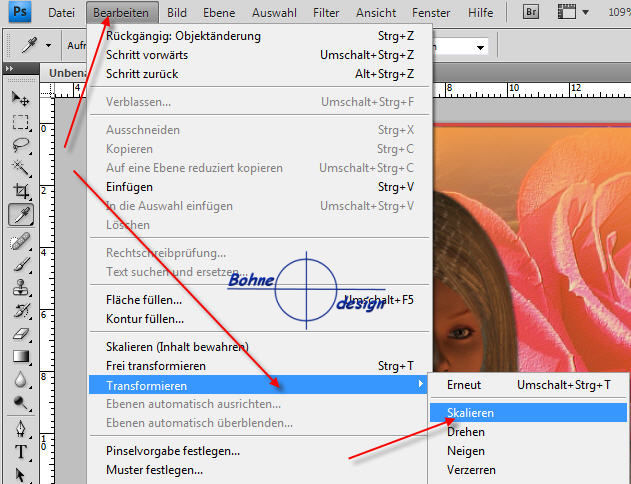Select the Brush tool in toolbox
This screenshot has height=484, width=631.
20,263
